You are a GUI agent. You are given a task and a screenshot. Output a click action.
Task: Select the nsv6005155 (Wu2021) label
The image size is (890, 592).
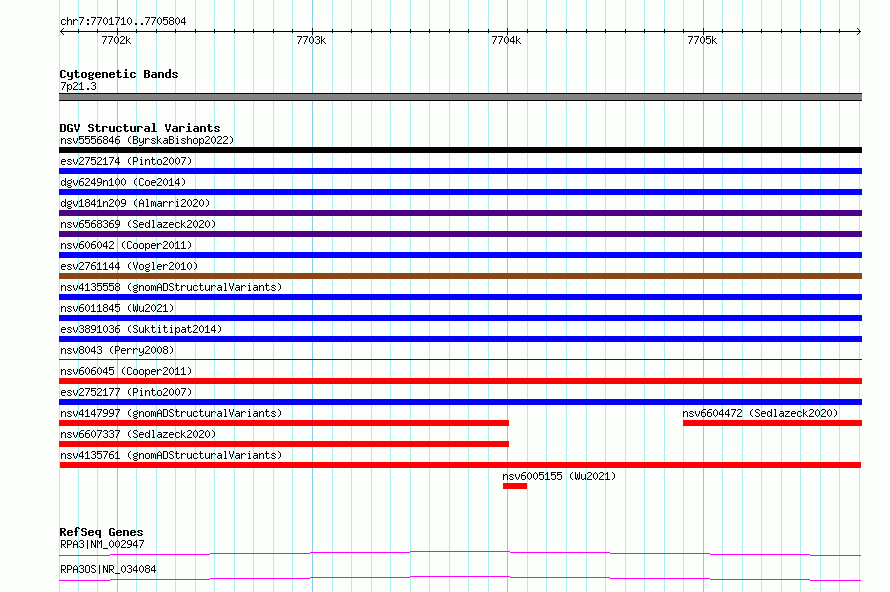click(x=559, y=476)
